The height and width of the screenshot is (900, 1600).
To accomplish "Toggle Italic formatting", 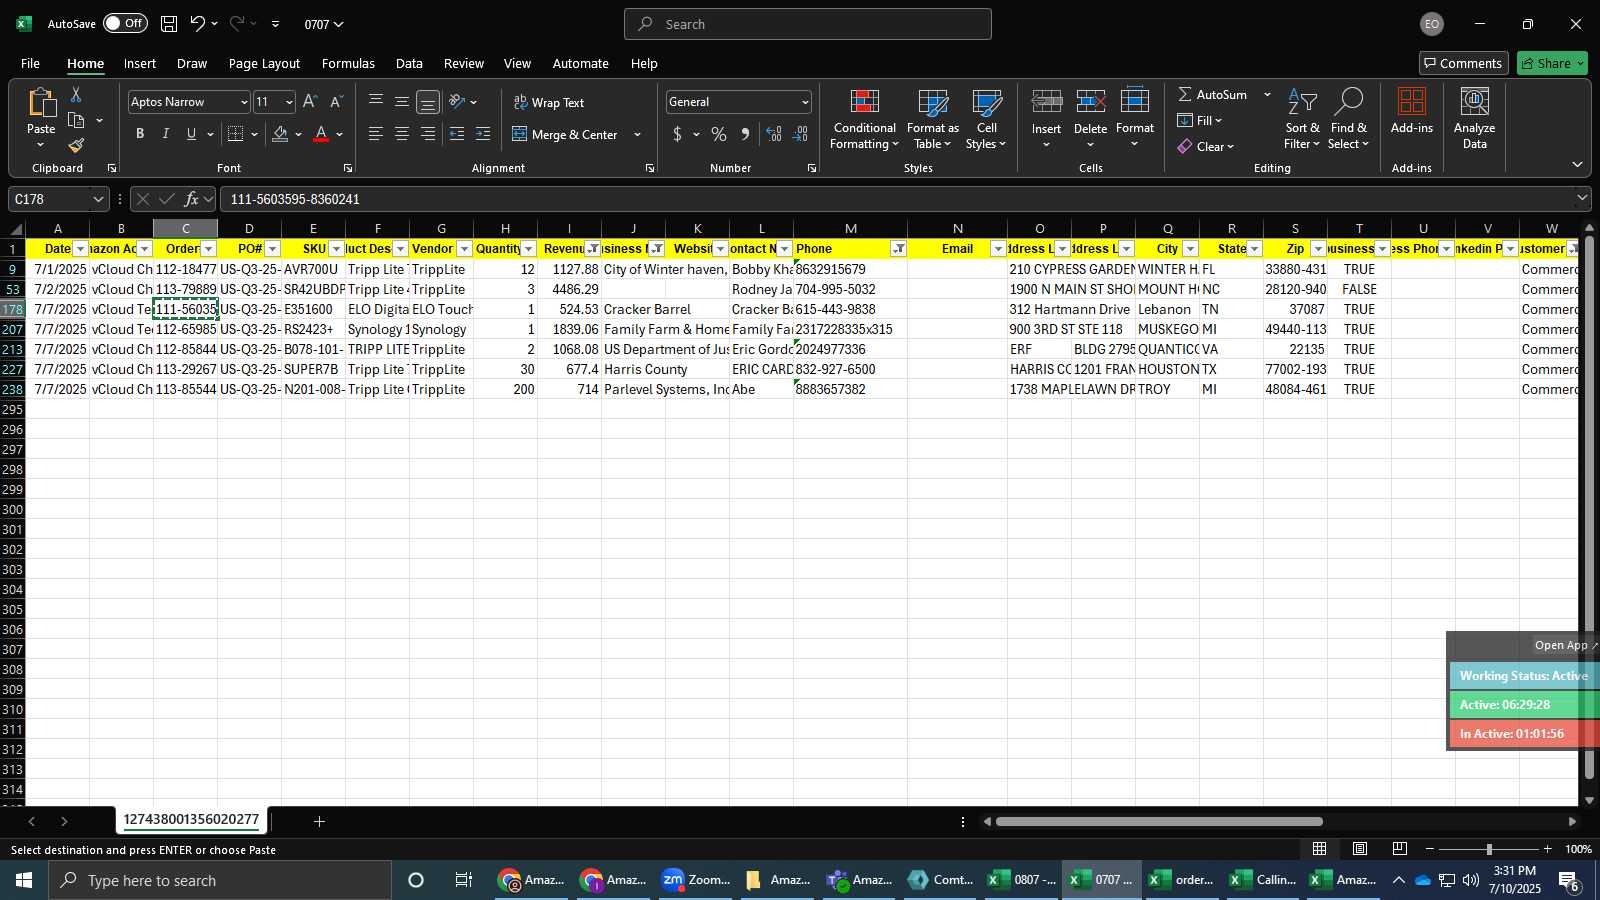I will (166, 134).
